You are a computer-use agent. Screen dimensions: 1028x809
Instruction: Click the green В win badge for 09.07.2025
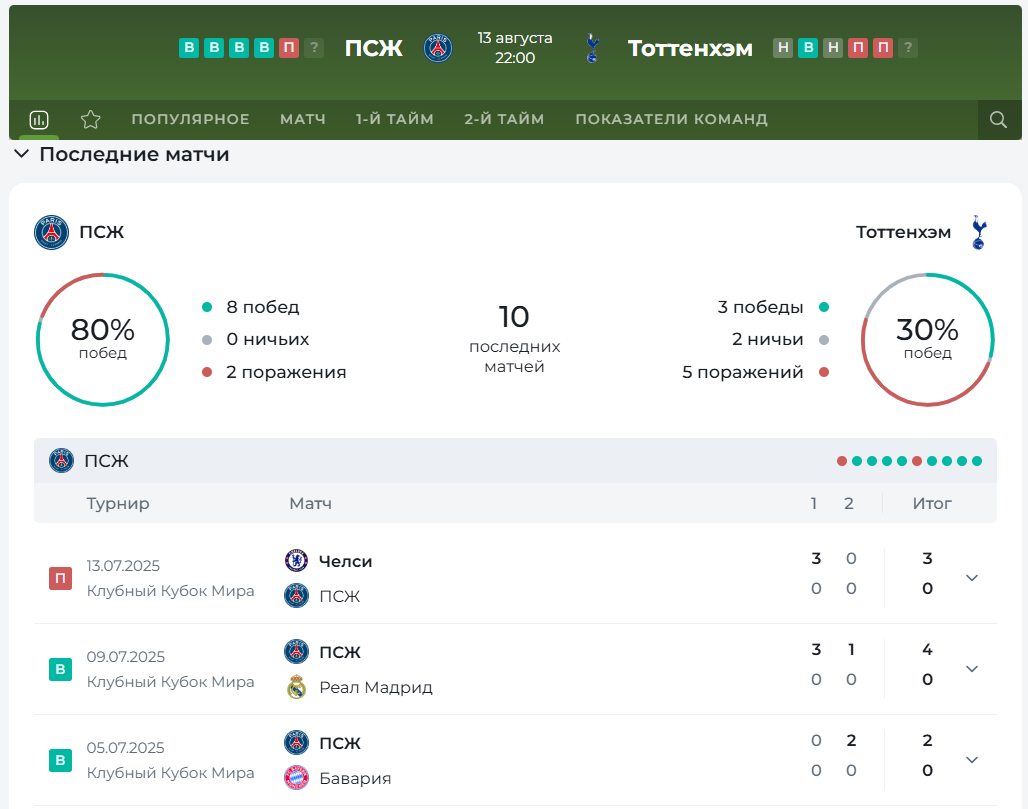click(60, 669)
